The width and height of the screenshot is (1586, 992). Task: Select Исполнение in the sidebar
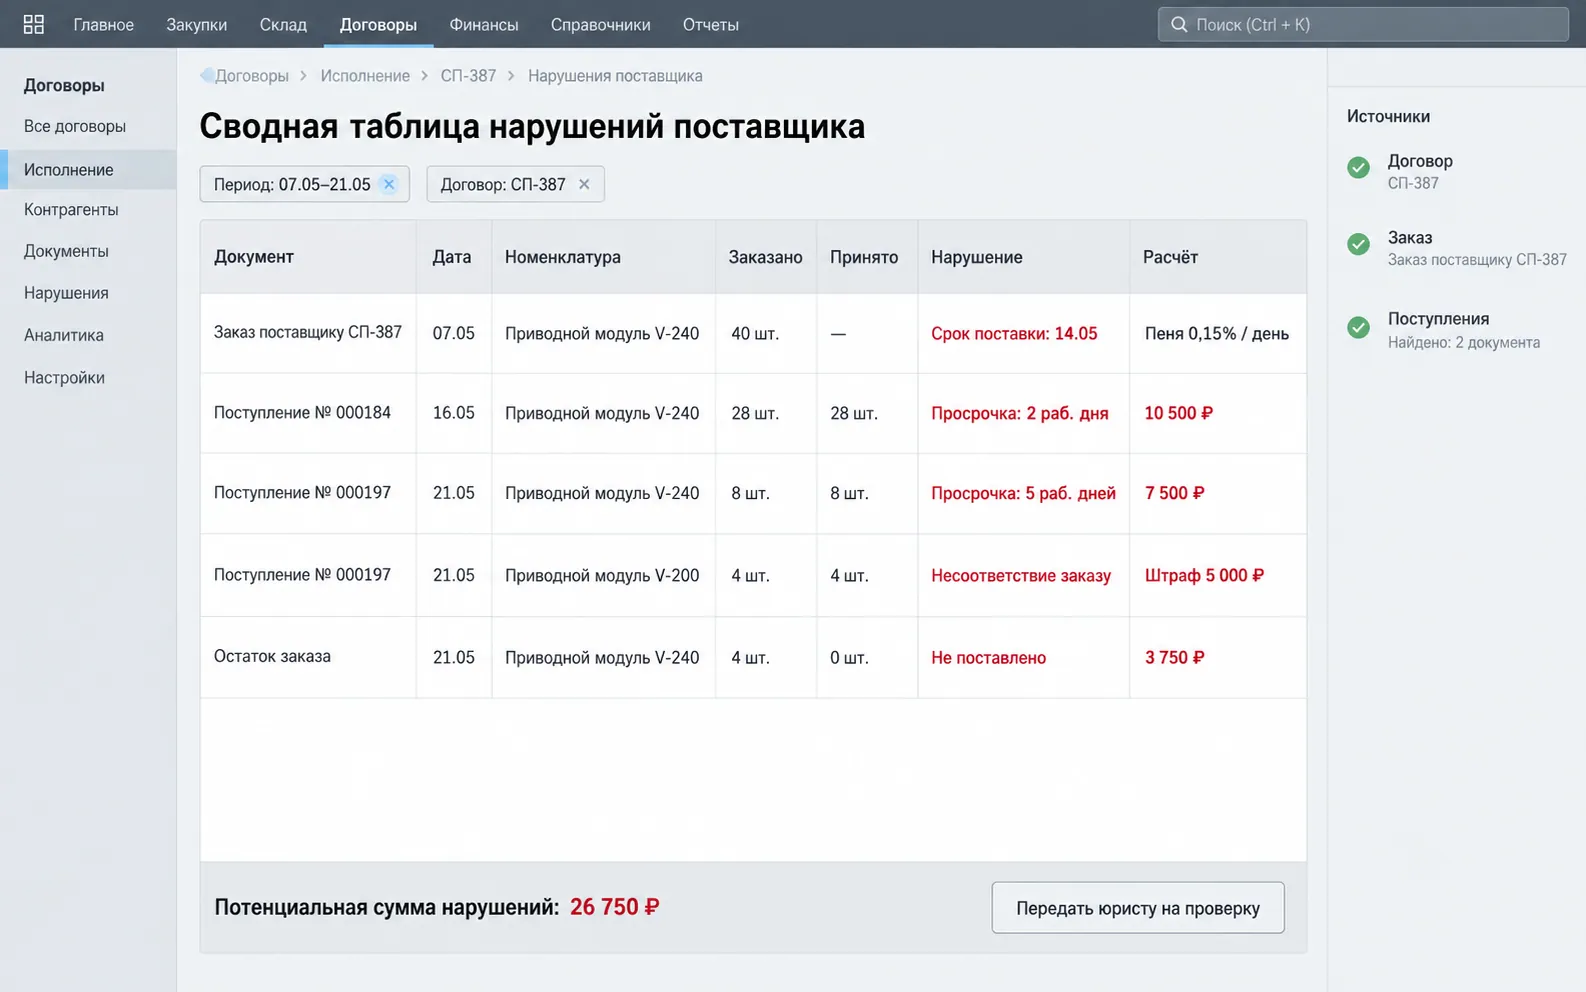(x=88, y=170)
